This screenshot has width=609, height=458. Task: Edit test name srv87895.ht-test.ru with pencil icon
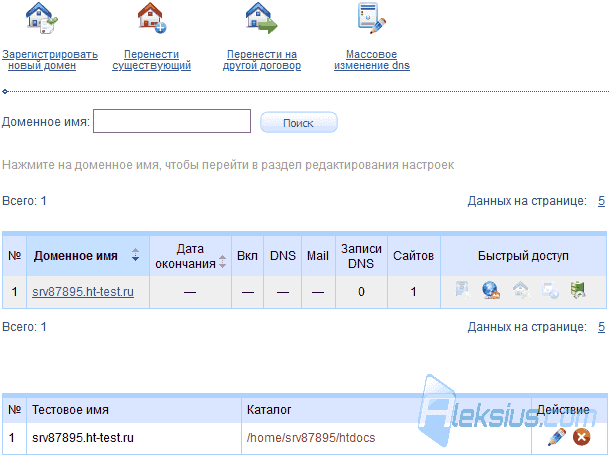click(557, 437)
